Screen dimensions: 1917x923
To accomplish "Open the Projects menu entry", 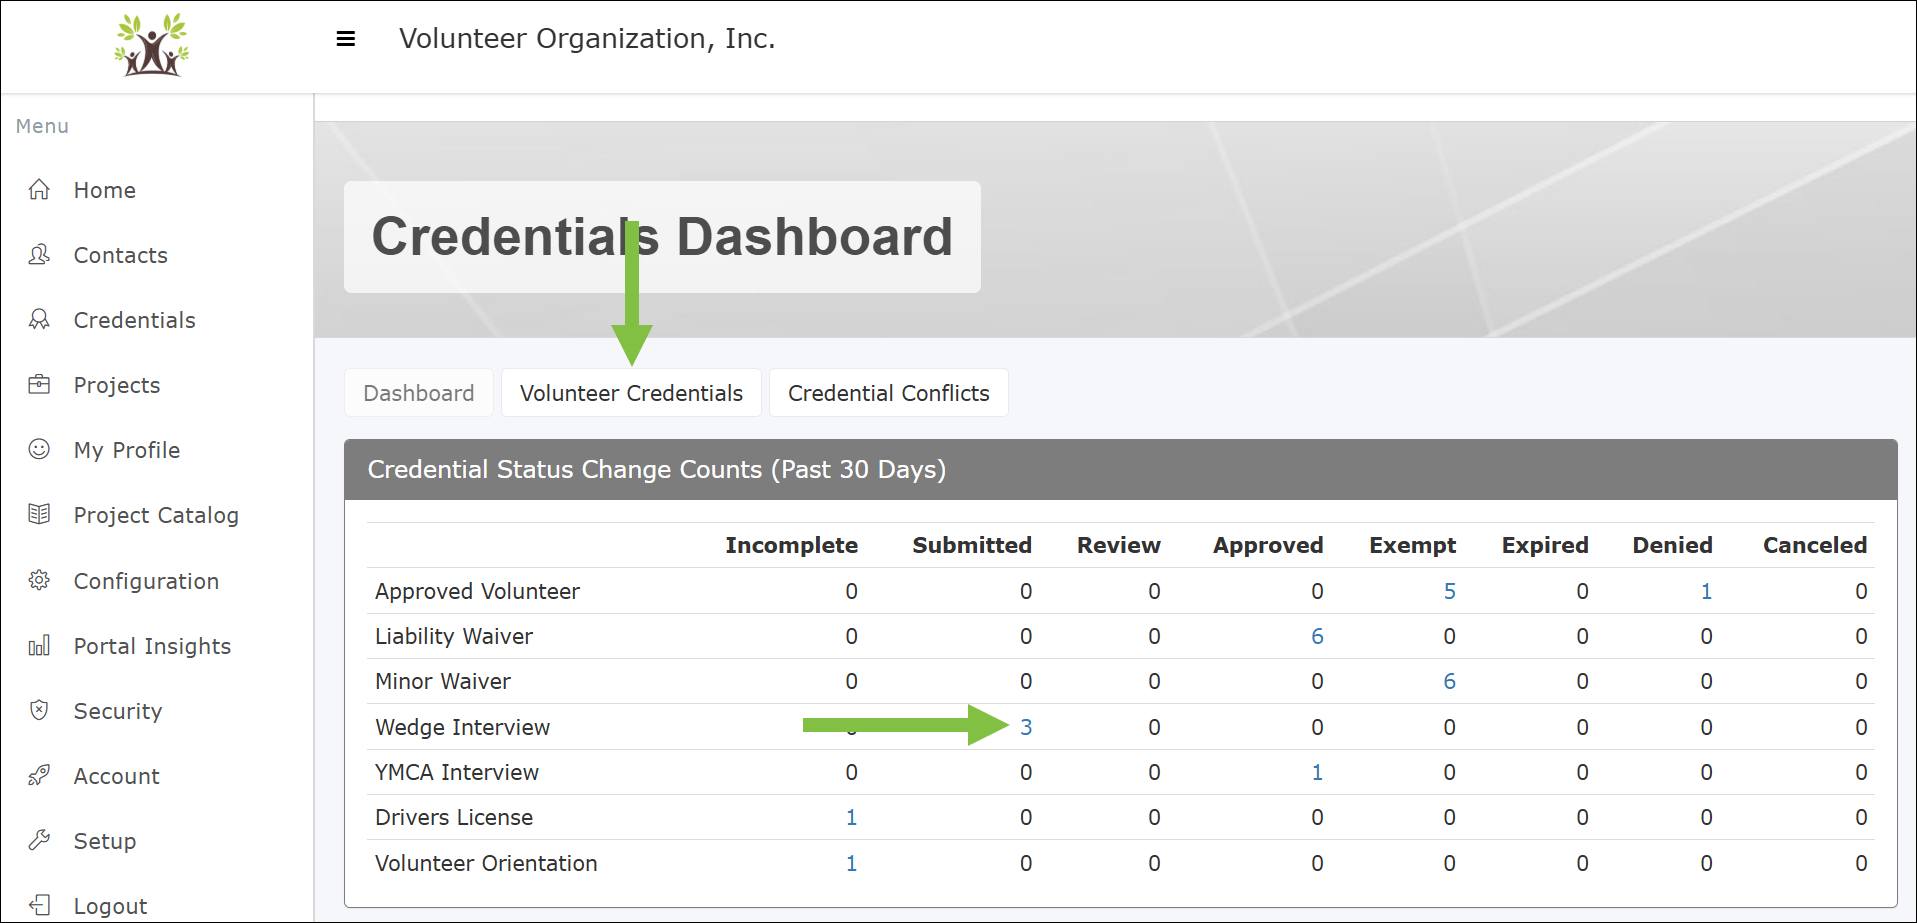I will (x=117, y=385).
